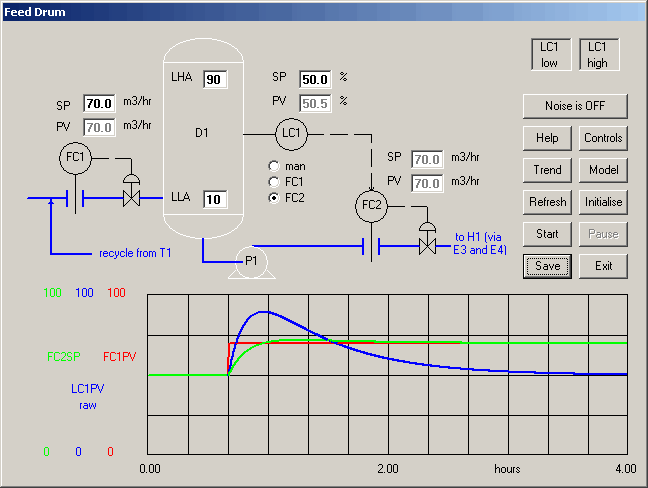Click the P1 pump symbol
The image size is (648, 488).
[252, 260]
